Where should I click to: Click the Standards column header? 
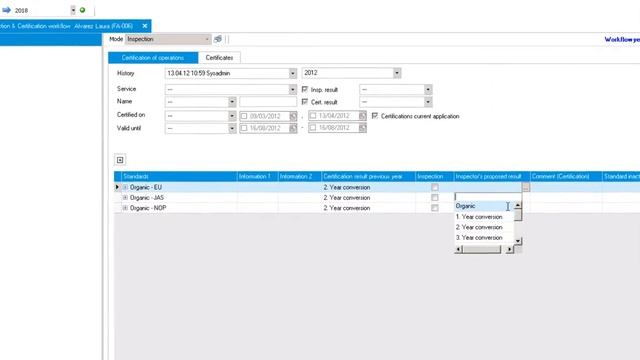tap(179, 176)
